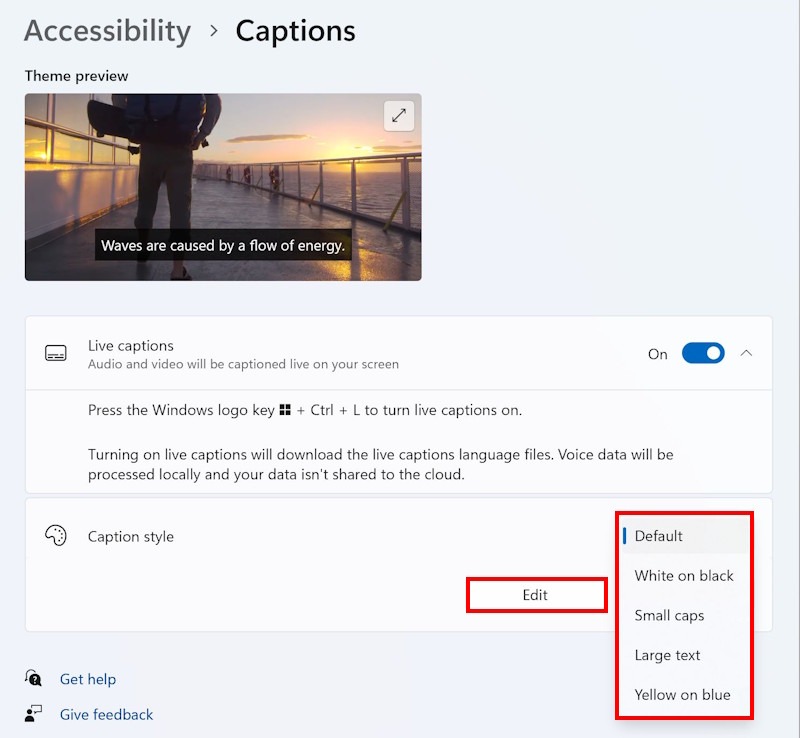Screen dimensions: 800x738
Task: Click the Caption style row label
Action: [x=131, y=537]
